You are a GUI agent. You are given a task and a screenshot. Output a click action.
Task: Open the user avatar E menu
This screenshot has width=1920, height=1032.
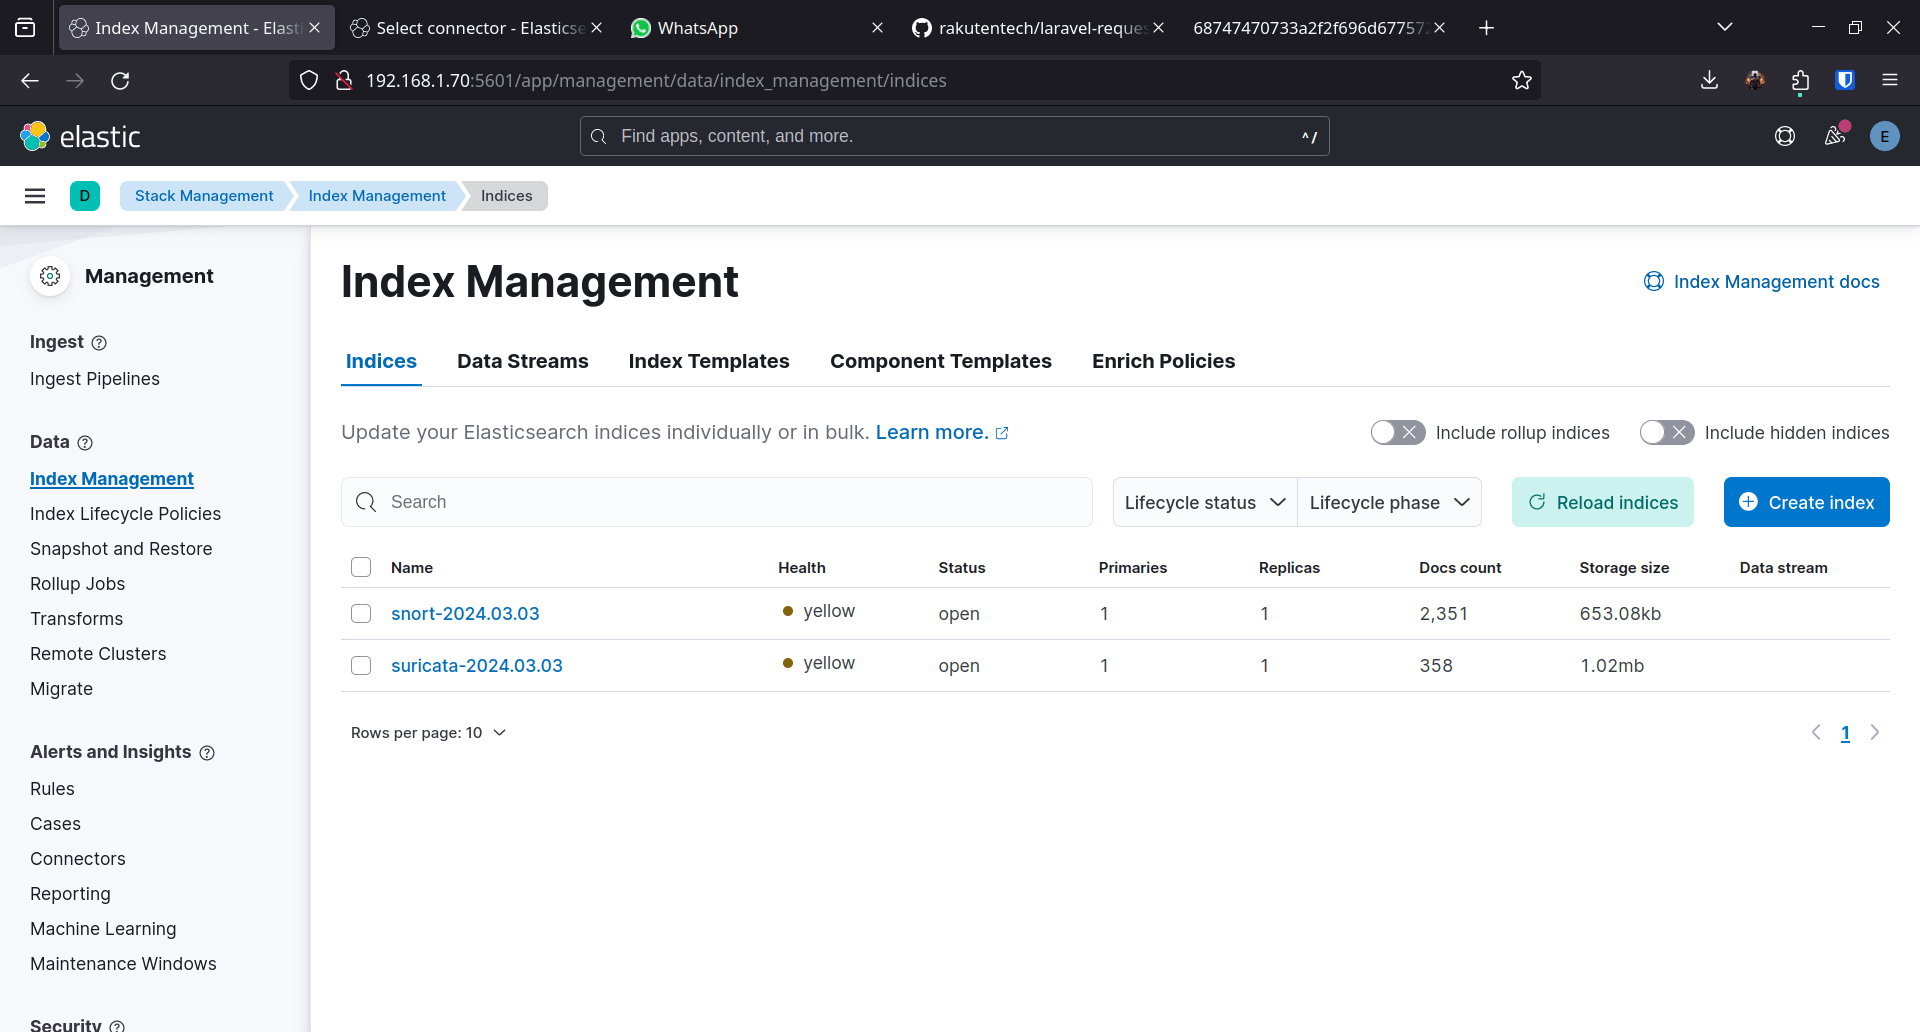tap(1884, 136)
